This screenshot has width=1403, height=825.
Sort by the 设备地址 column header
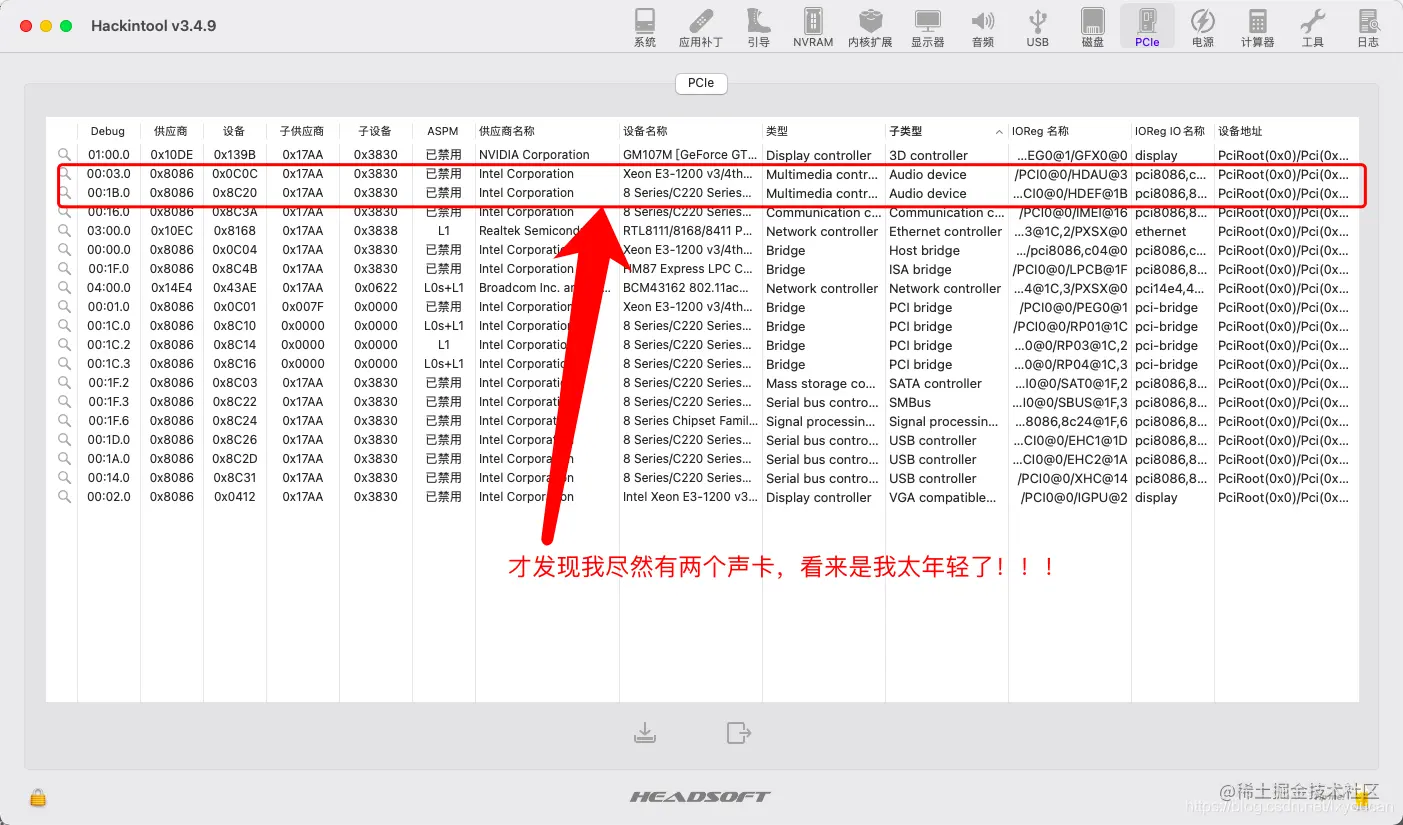(1285, 131)
